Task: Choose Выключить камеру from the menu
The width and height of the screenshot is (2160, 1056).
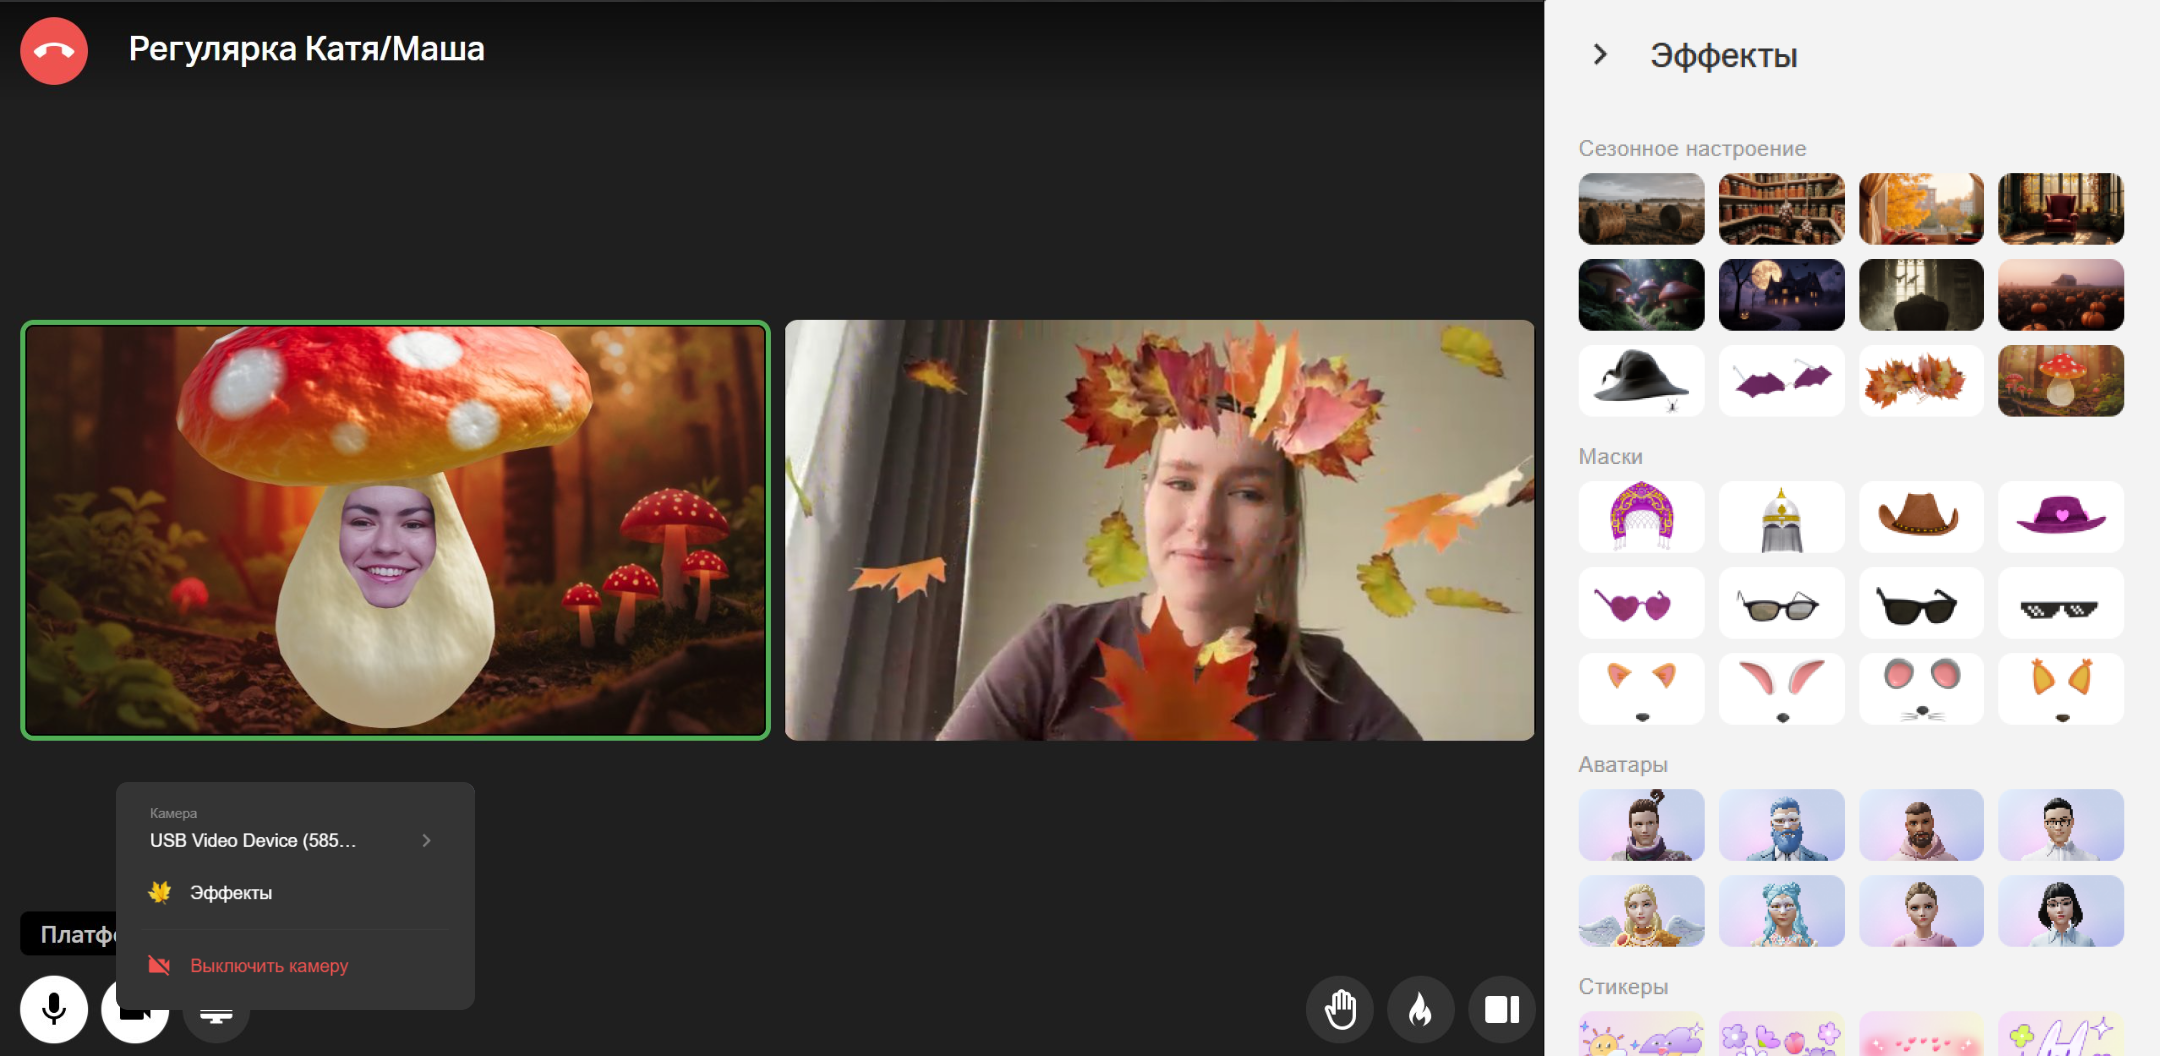Action: coord(269,966)
